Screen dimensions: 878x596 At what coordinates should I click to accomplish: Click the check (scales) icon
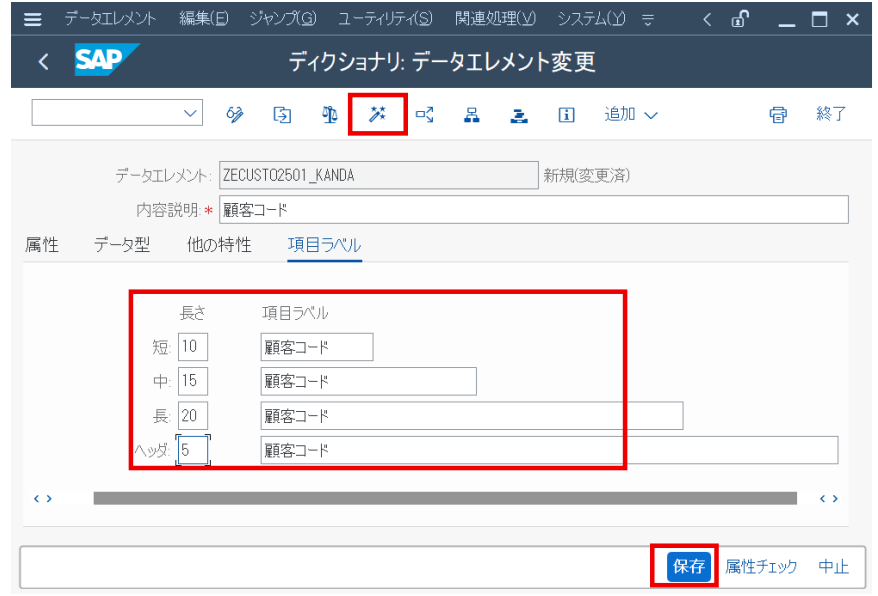click(329, 115)
